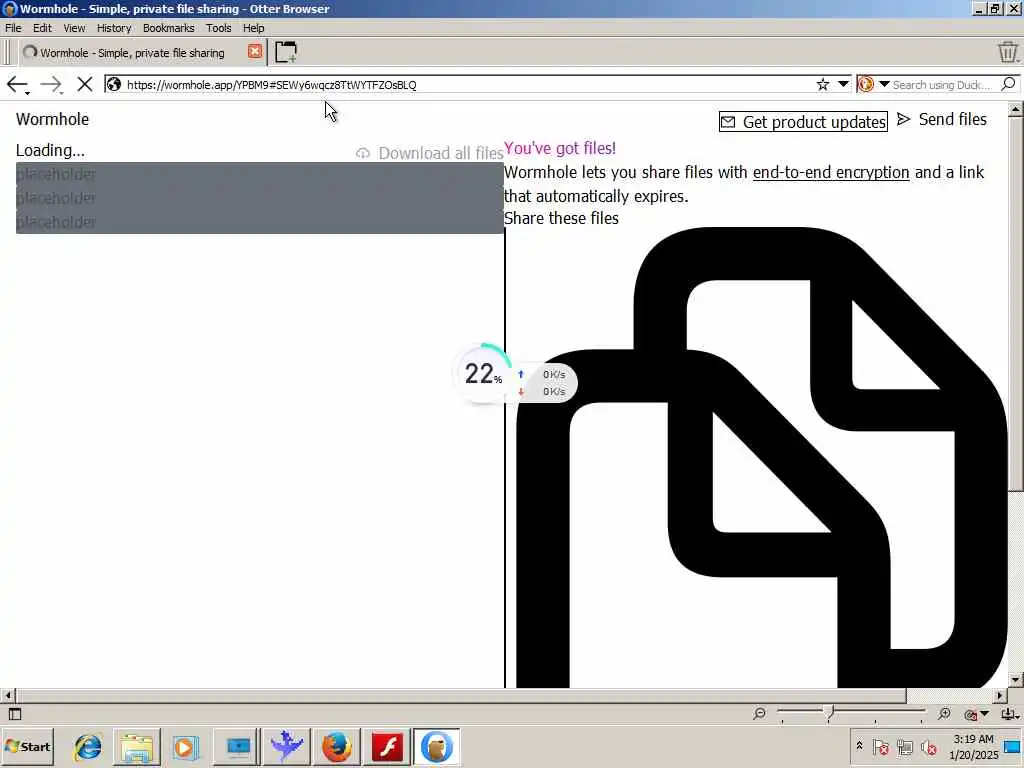Click the vertical scrollbar thumb
The height and width of the screenshot is (768, 1024).
1015,305
